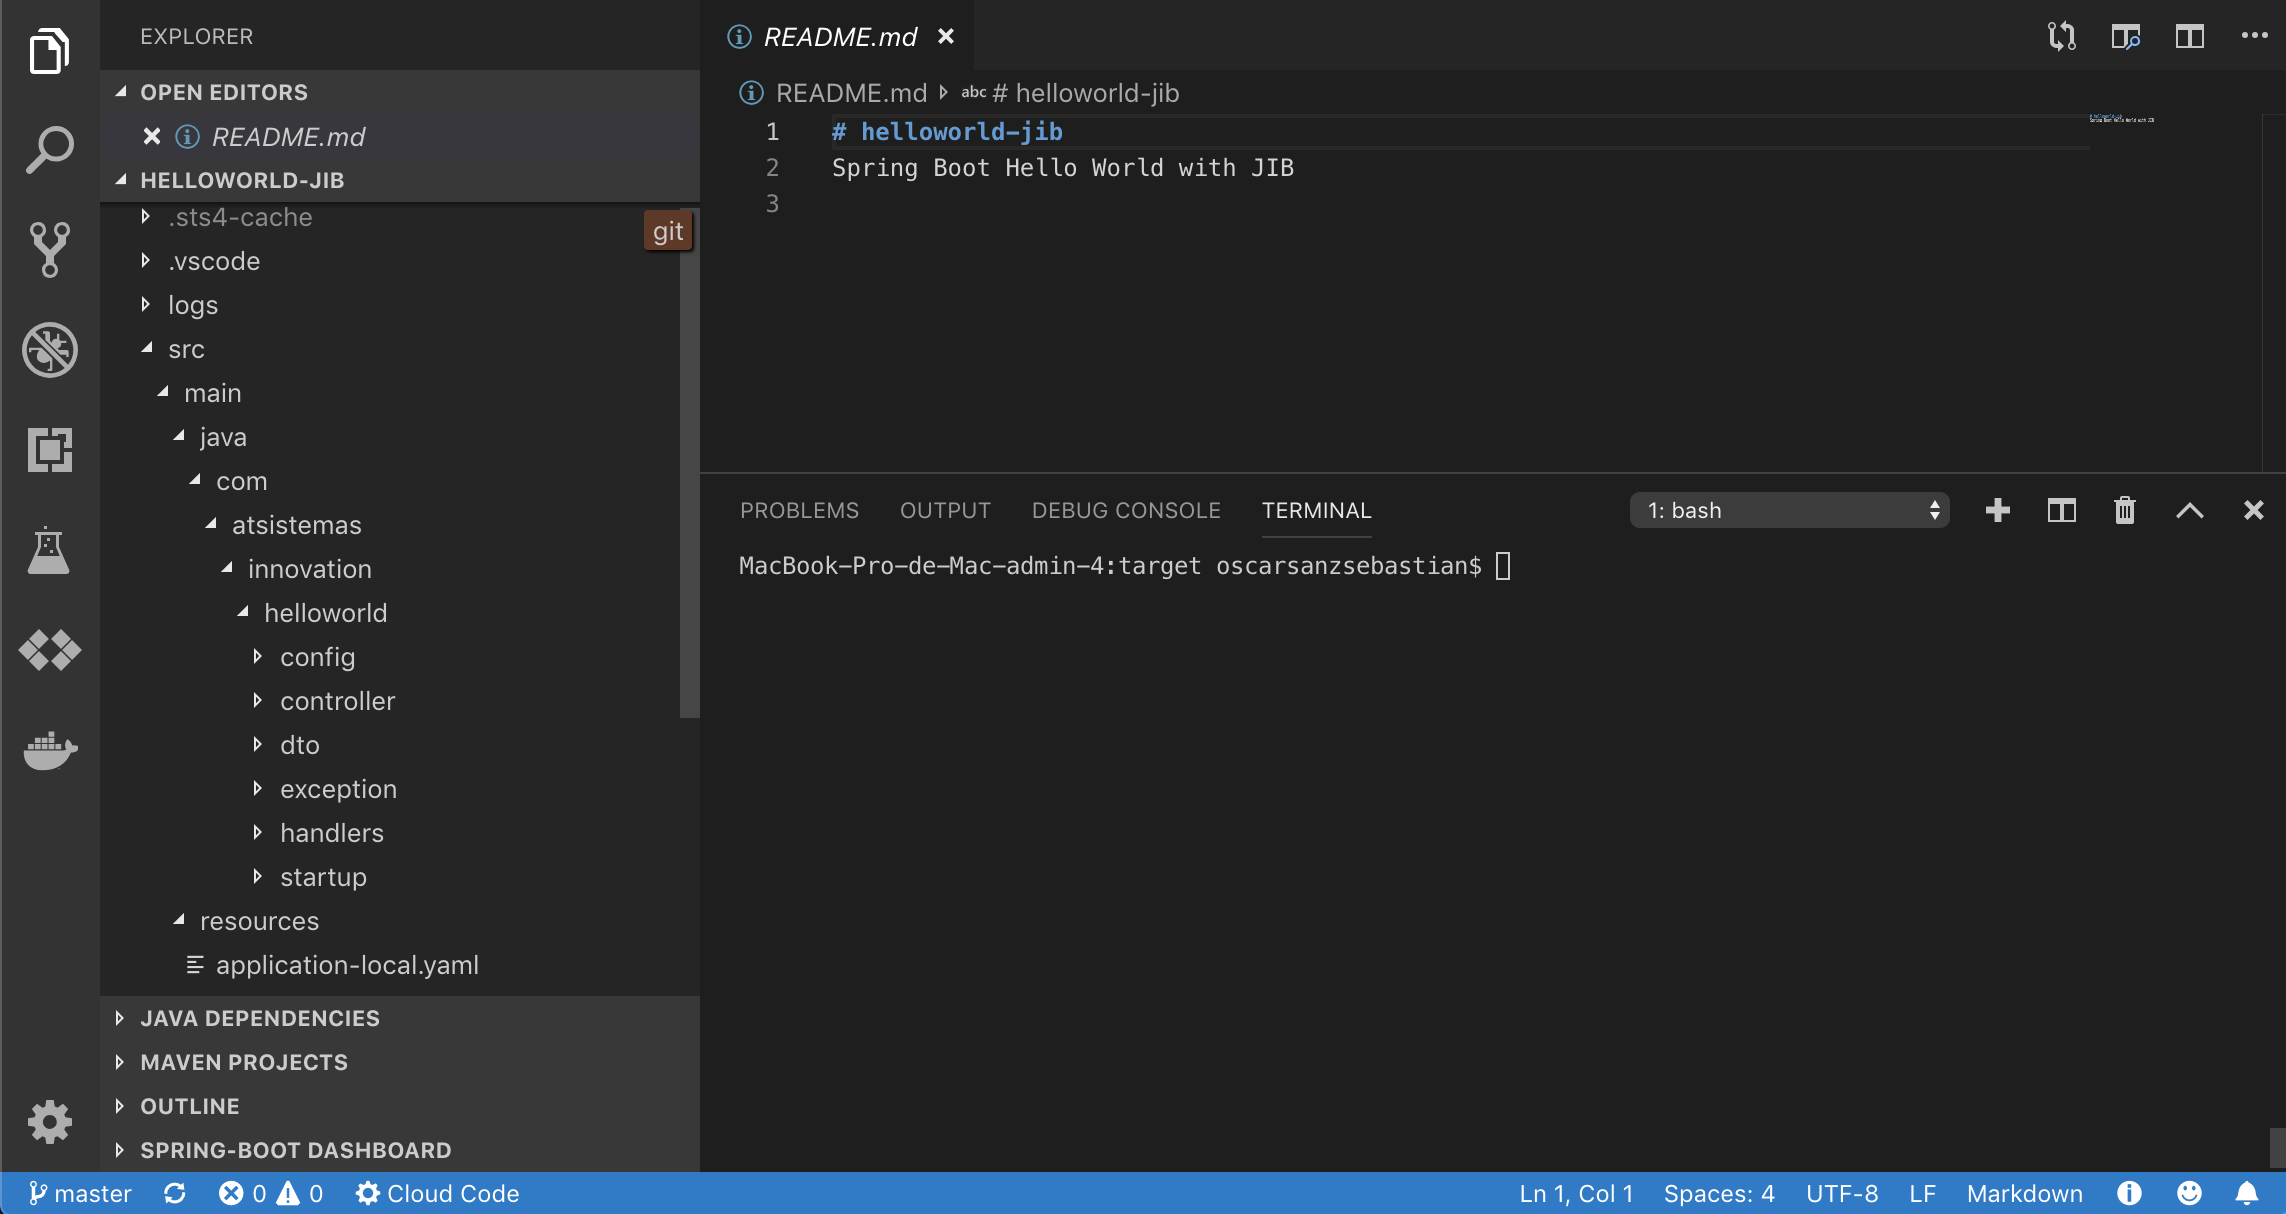Kill terminal with trash icon
This screenshot has width=2286, height=1214.
click(2125, 511)
